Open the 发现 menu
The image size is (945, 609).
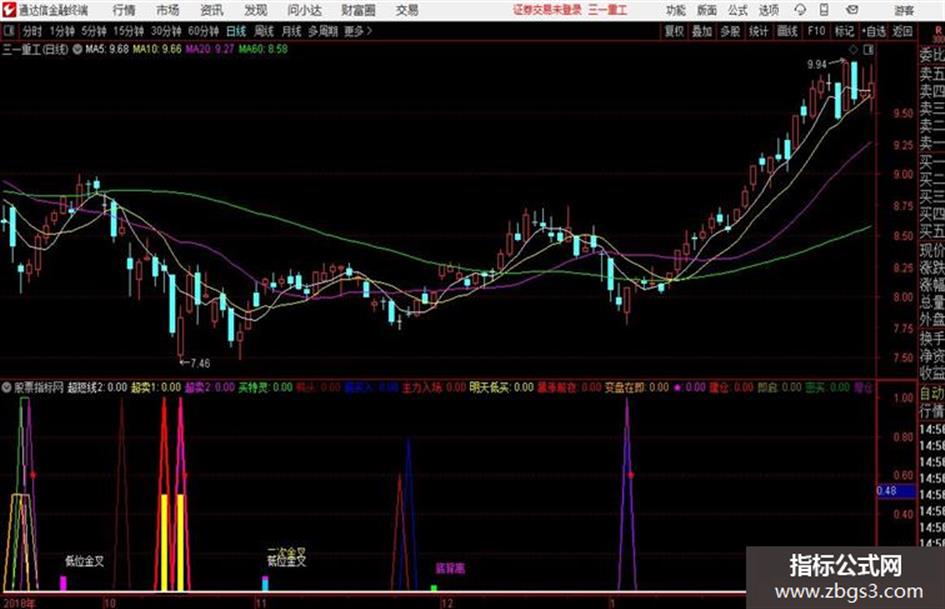[256, 10]
